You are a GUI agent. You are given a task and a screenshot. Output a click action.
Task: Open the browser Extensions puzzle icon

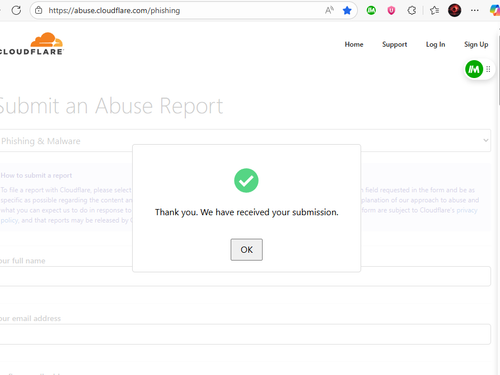pyautogui.click(x=412, y=10)
